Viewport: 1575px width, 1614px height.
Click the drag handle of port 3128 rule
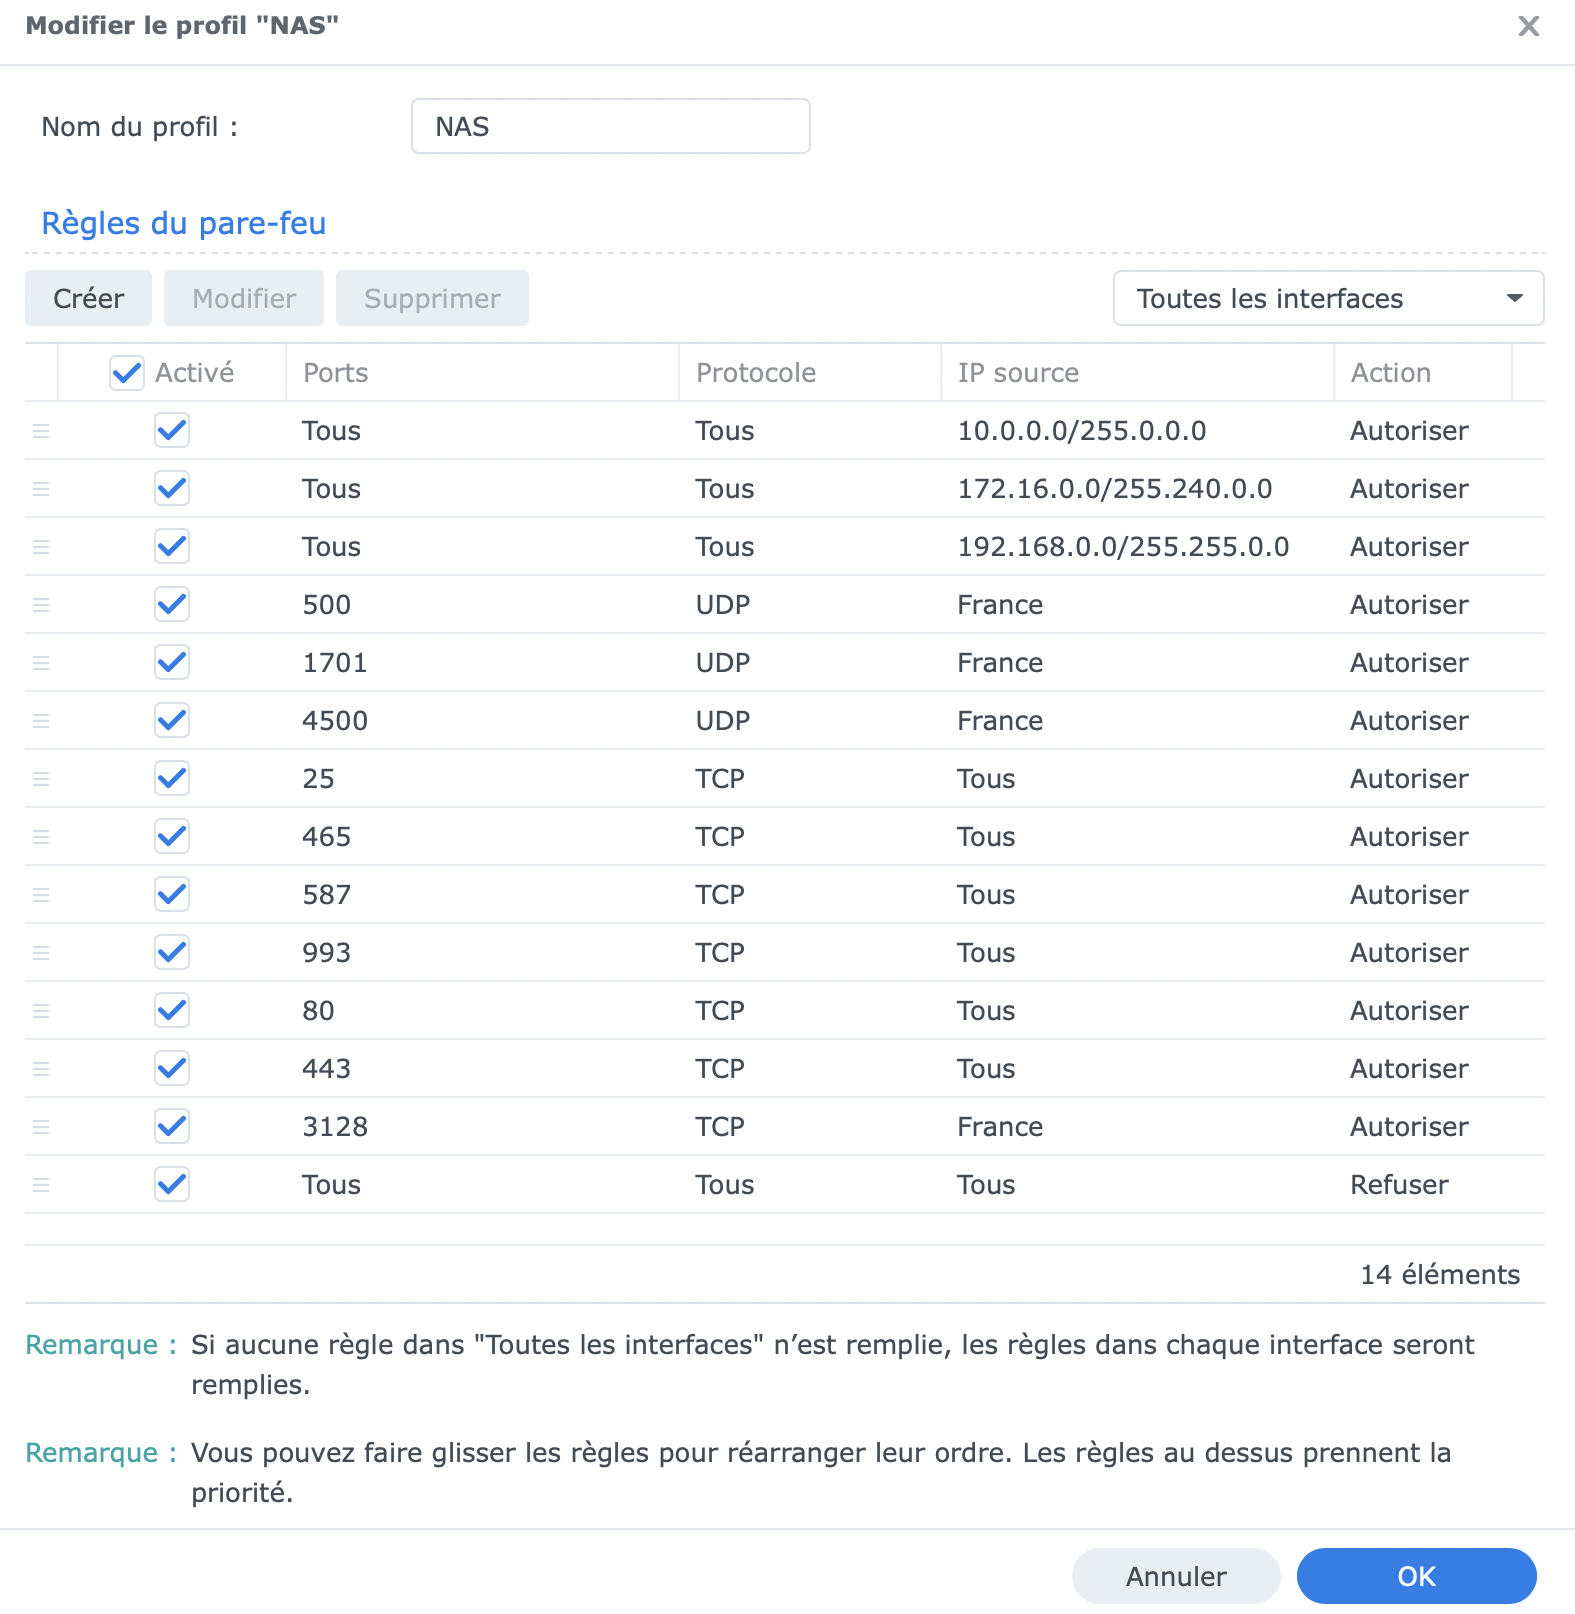pos(41,1127)
